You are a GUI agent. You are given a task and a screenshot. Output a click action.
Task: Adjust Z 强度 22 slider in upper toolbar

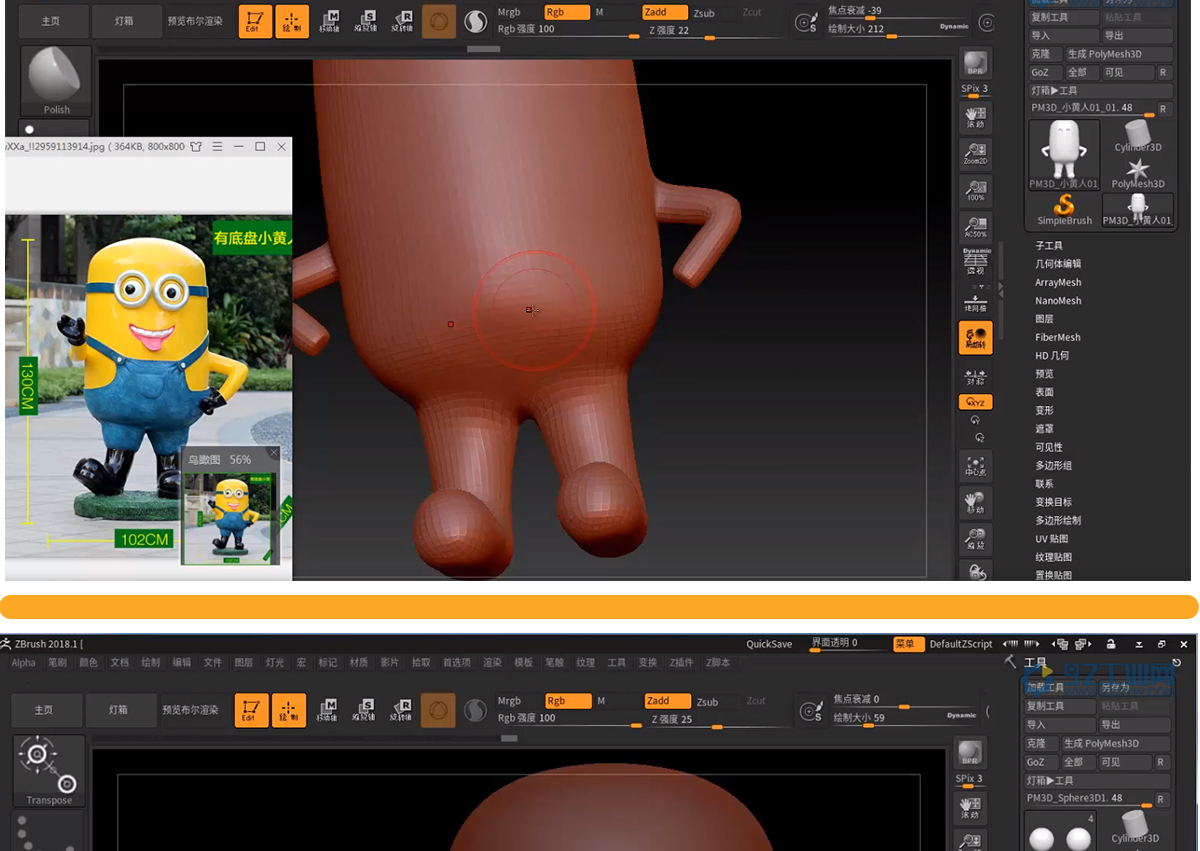pyautogui.click(x=712, y=31)
